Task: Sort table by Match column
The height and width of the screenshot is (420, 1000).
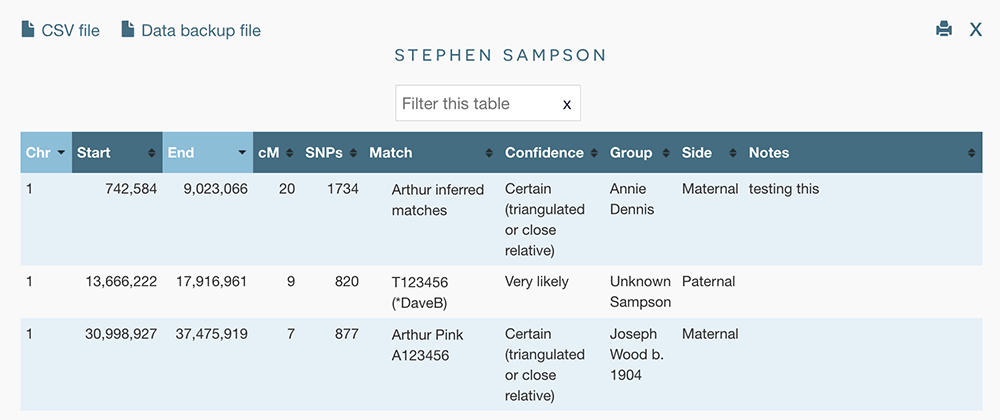Action: click(x=430, y=153)
